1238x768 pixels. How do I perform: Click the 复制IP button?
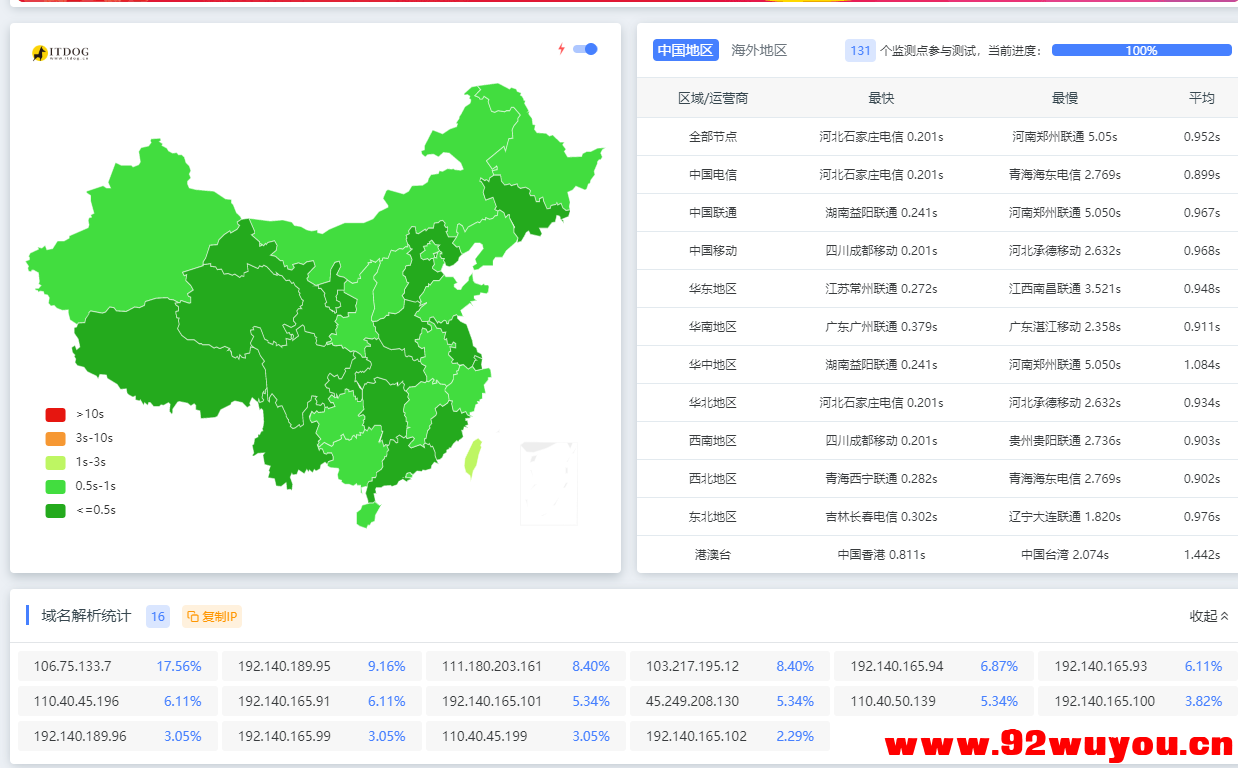(x=212, y=617)
